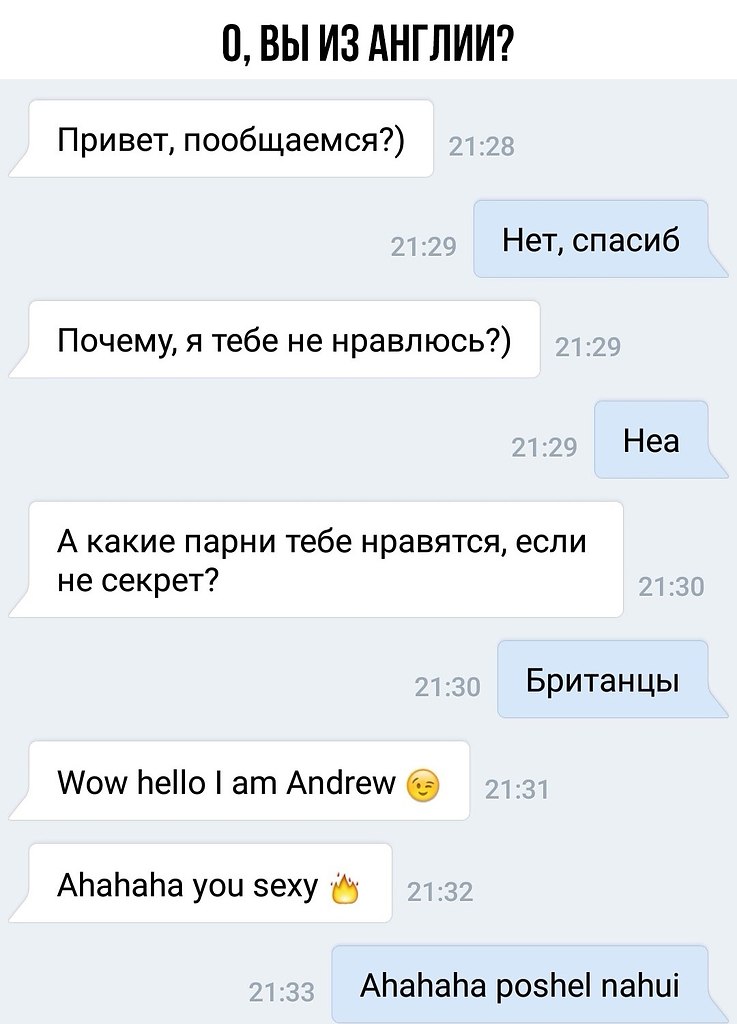The image size is (737, 1024).
Task: Select the "Привет, пообщаемся?)" message bubble
Action: click(231, 138)
